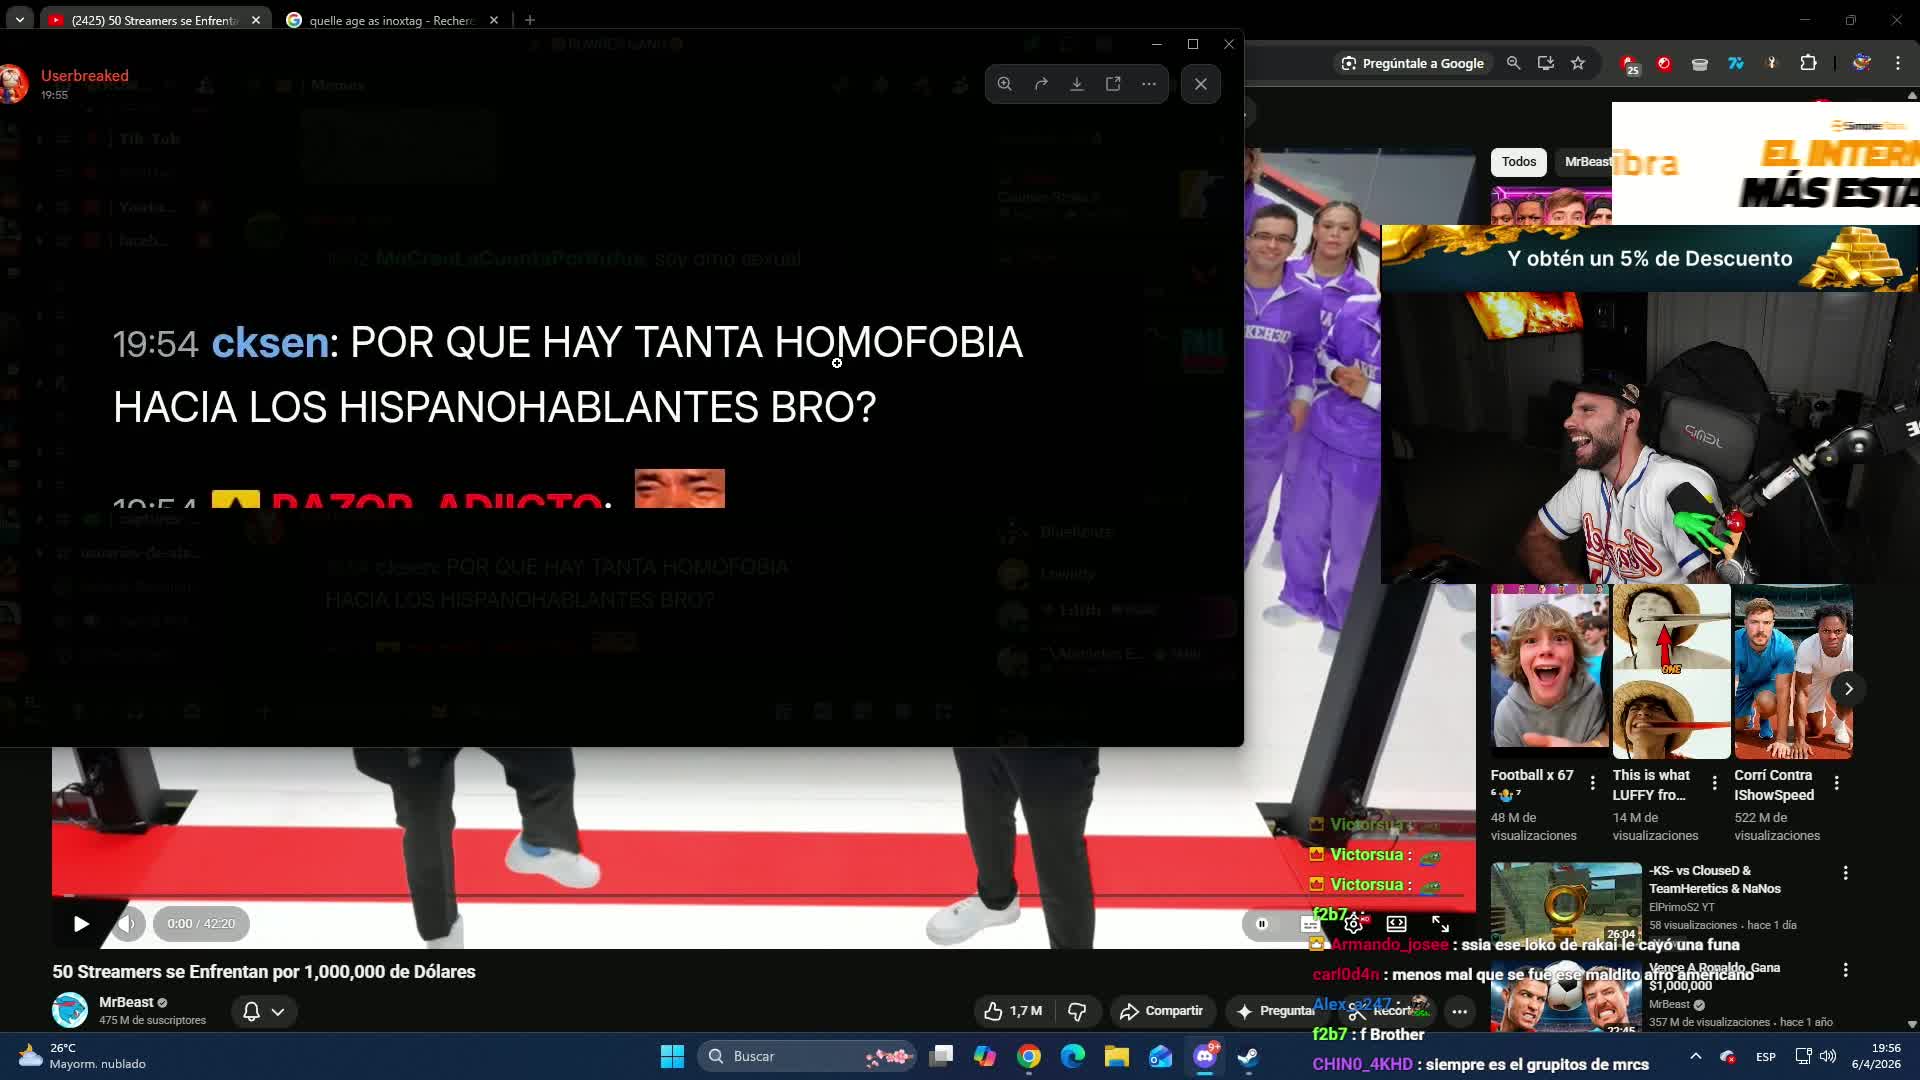Mute the YouTube video volume
Viewport: 1920px width, 1080px height.
point(127,924)
